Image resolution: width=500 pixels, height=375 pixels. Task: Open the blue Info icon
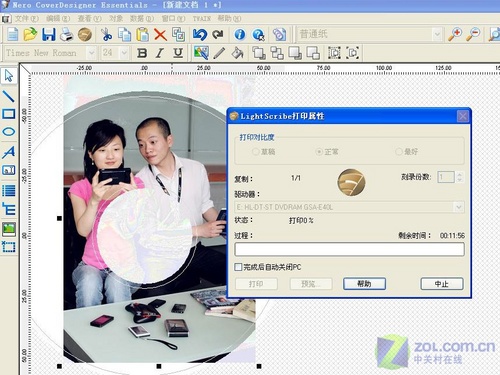point(240,34)
